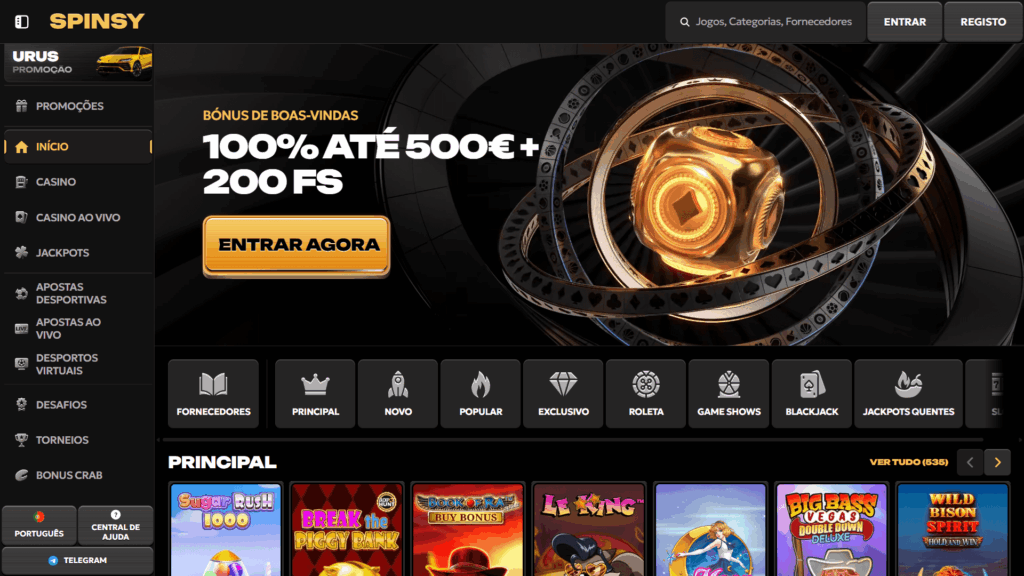This screenshot has width=1024, height=576.
Task: Open the Fornecedores book icon category
Action: click(x=213, y=394)
